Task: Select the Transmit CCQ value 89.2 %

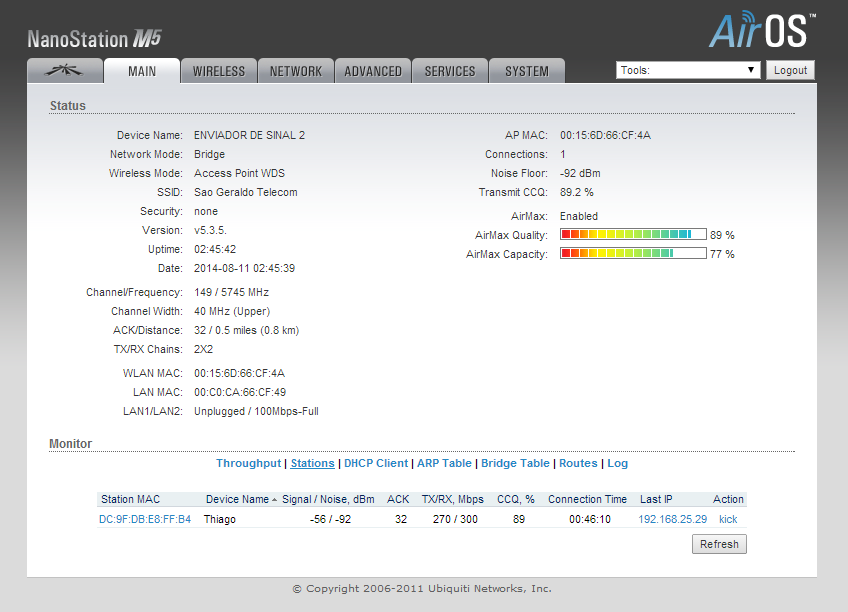Action: click(577, 192)
